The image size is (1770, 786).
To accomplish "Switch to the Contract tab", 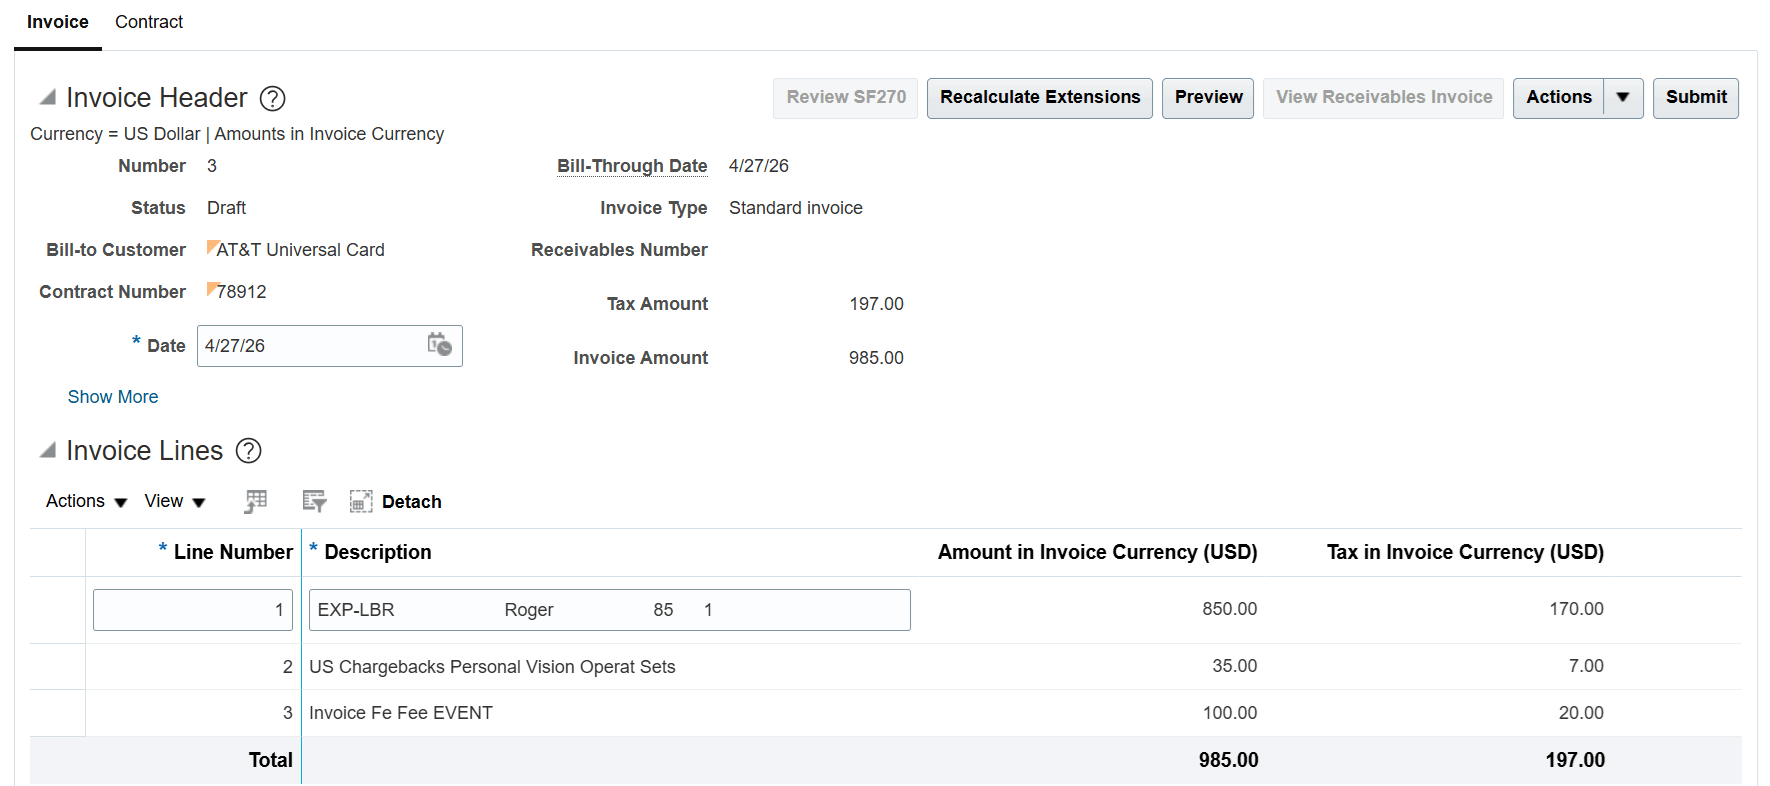I will (x=149, y=22).
